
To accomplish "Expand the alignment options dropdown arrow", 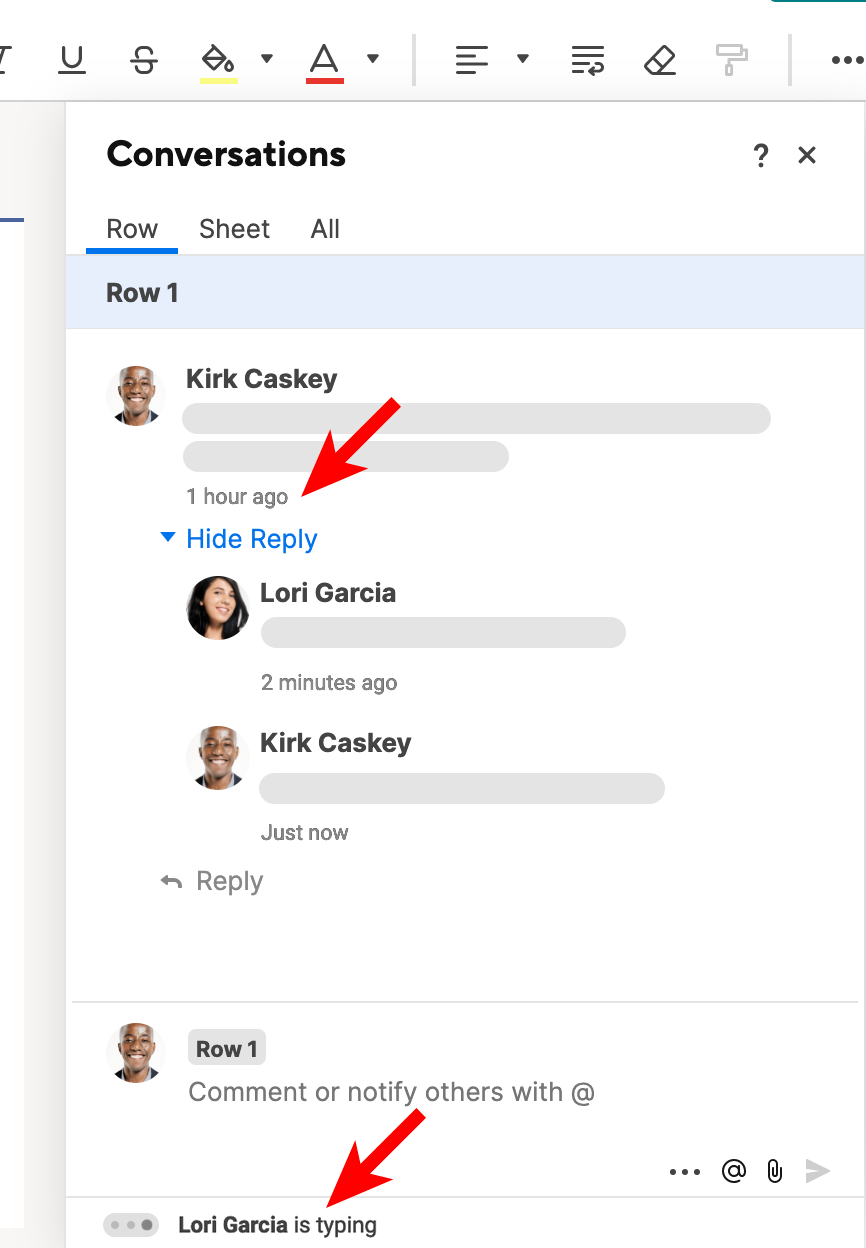I will point(522,59).
